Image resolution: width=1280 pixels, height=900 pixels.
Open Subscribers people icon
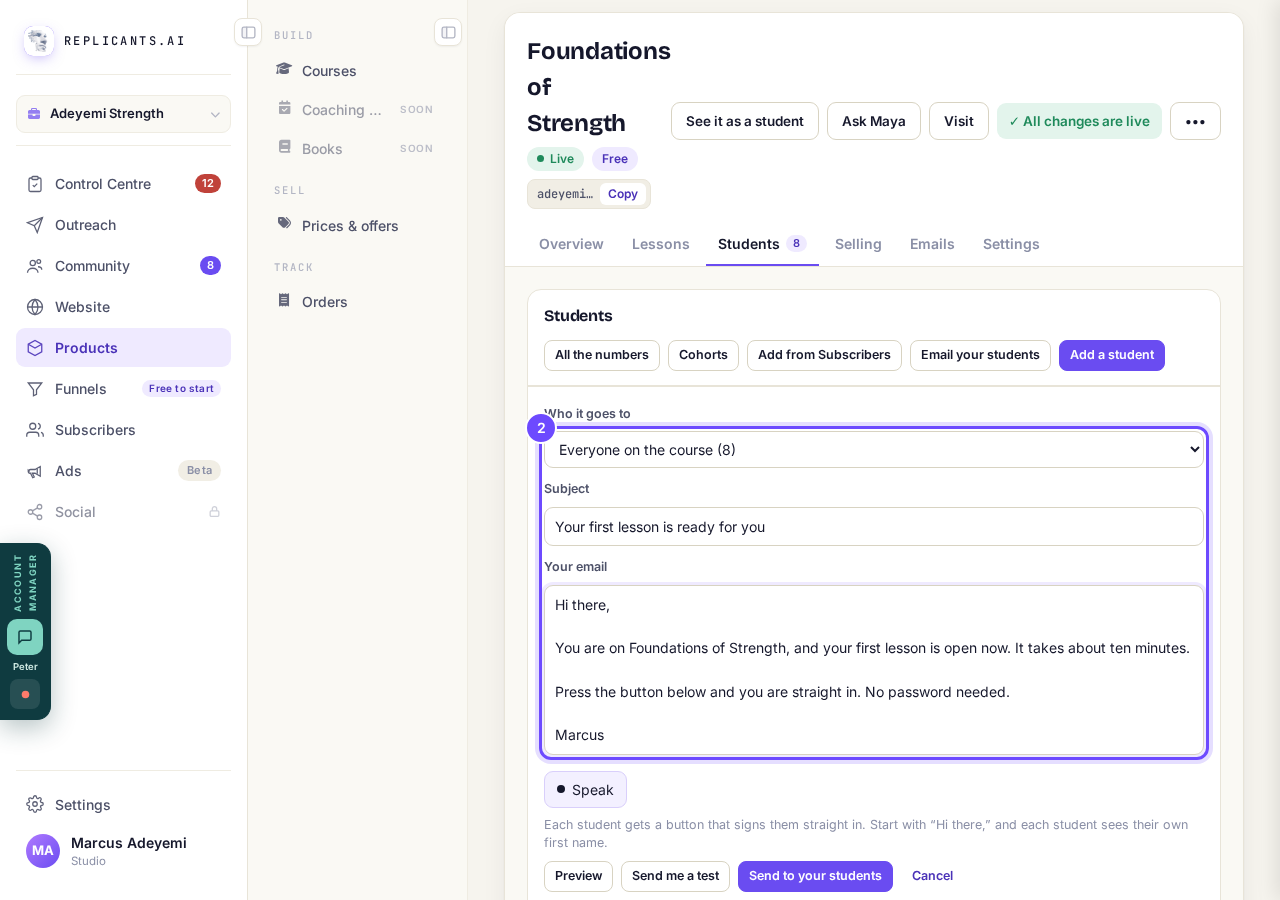(x=35, y=430)
